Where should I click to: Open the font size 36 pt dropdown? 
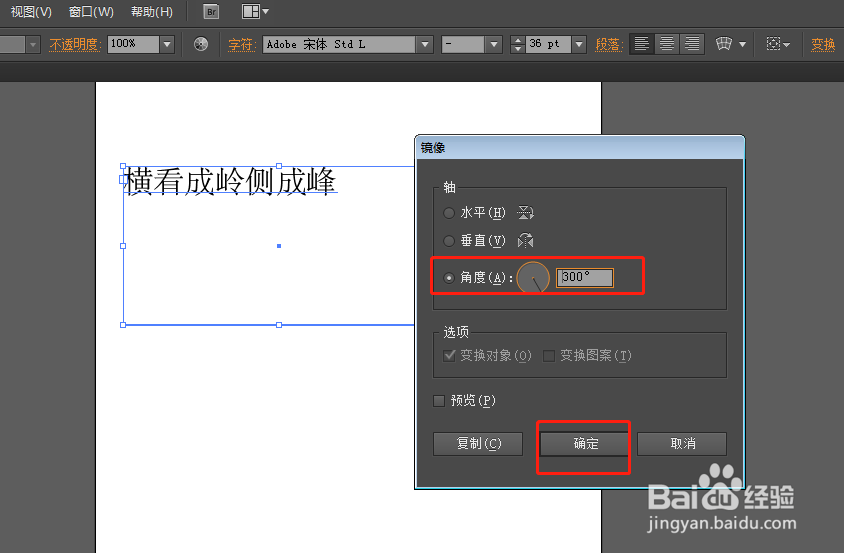579,44
